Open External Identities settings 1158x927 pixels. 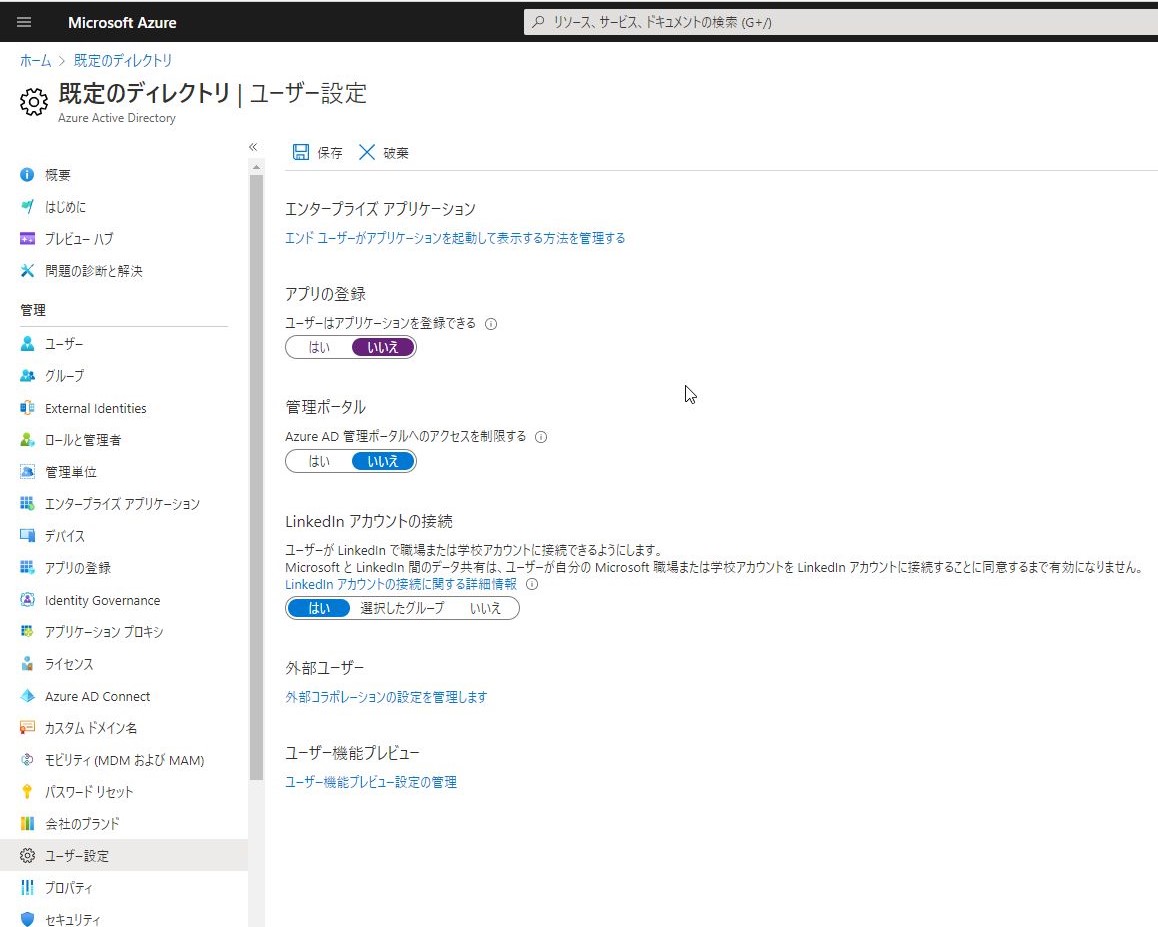(x=95, y=407)
